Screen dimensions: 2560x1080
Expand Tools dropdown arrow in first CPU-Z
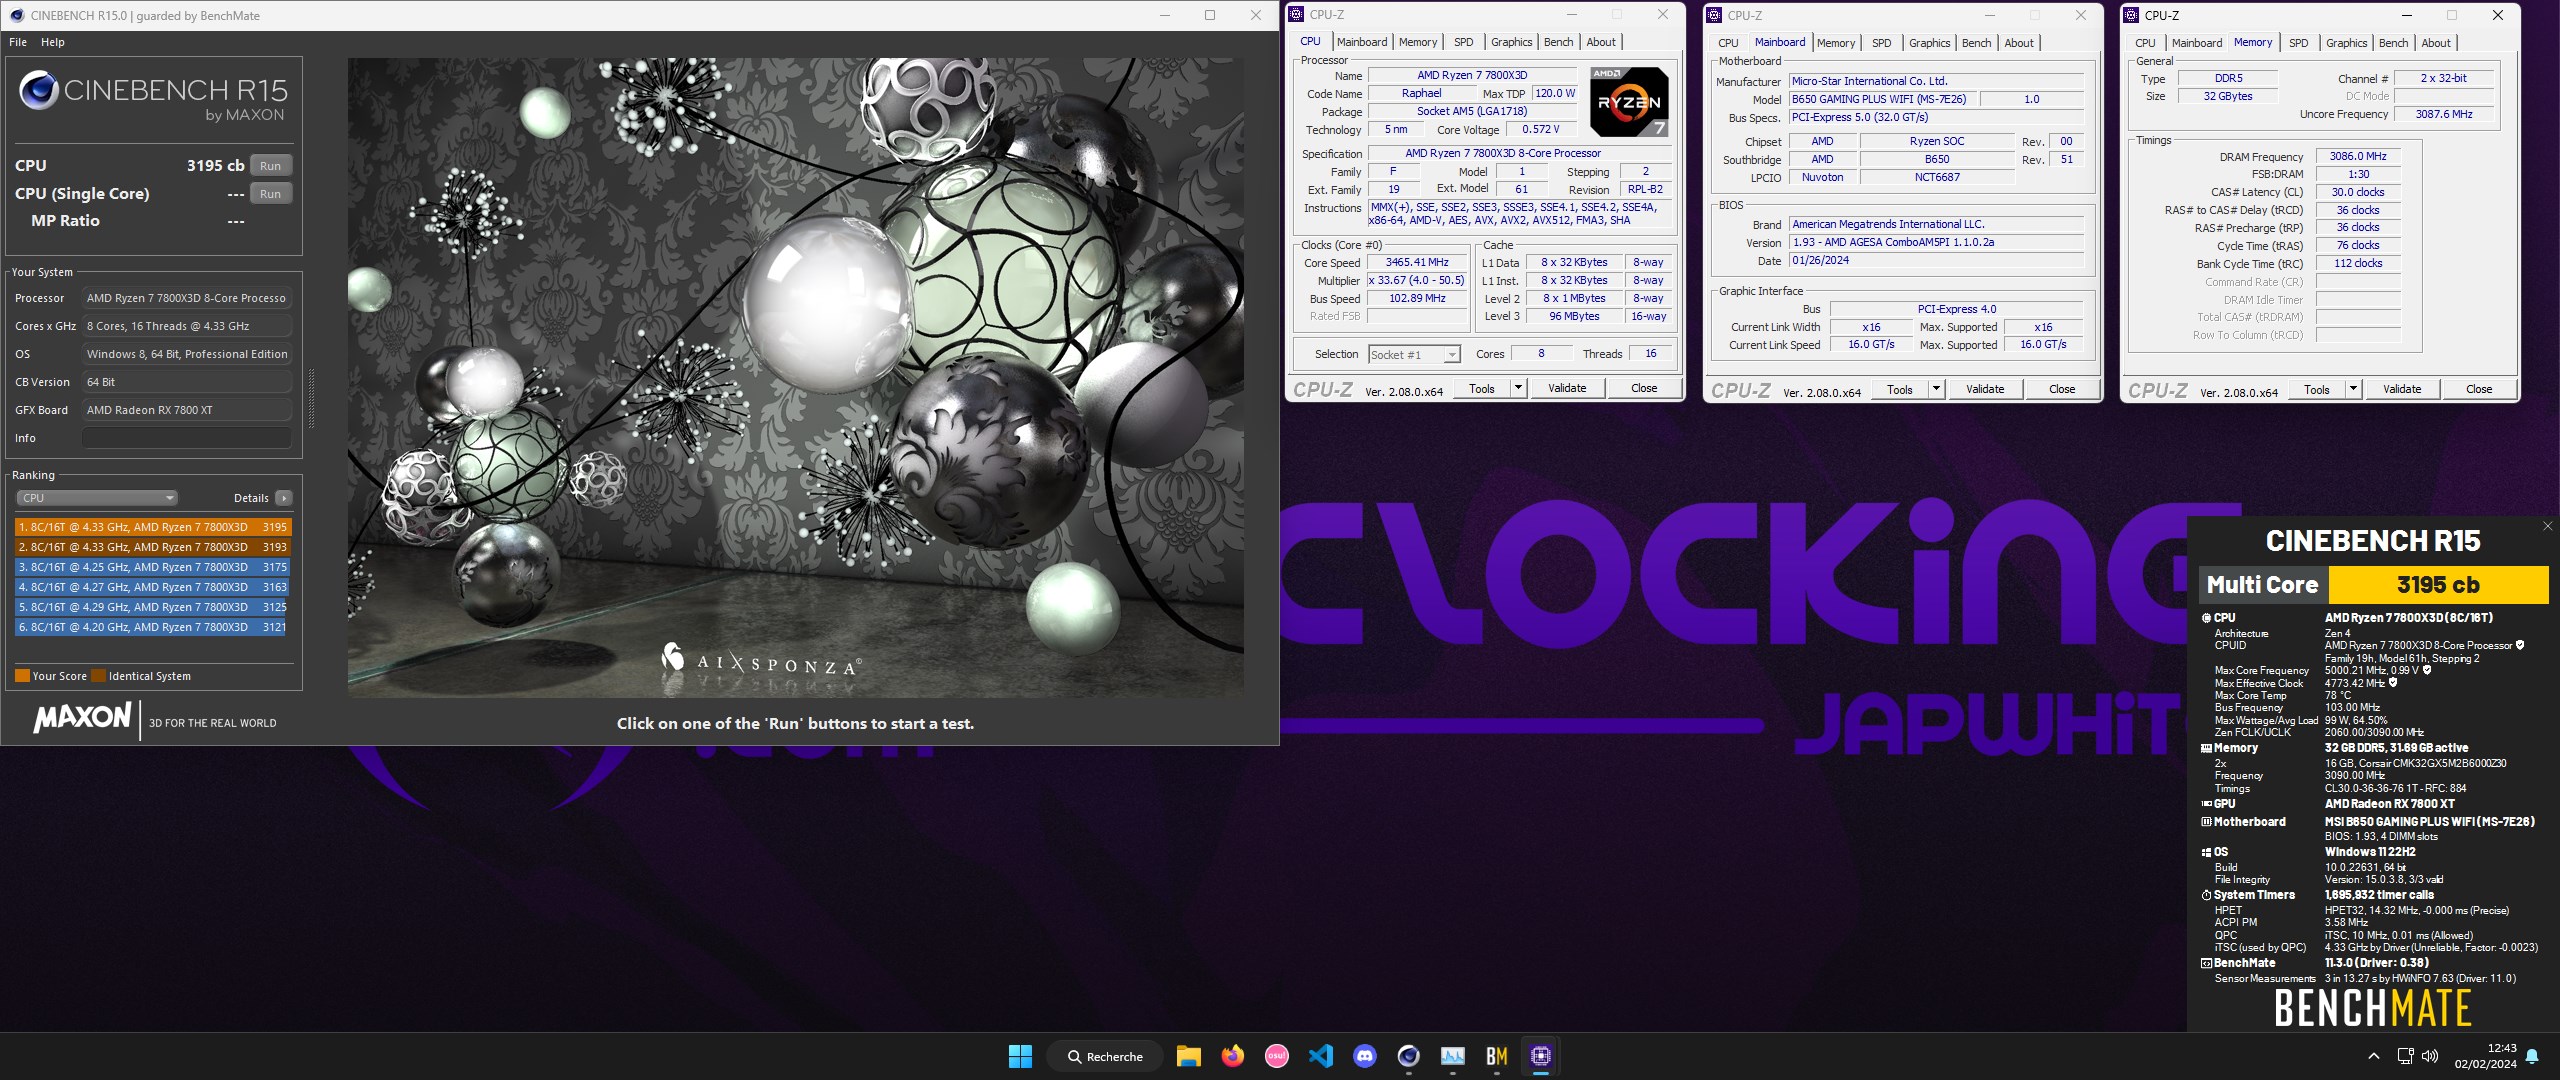(1518, 388)
